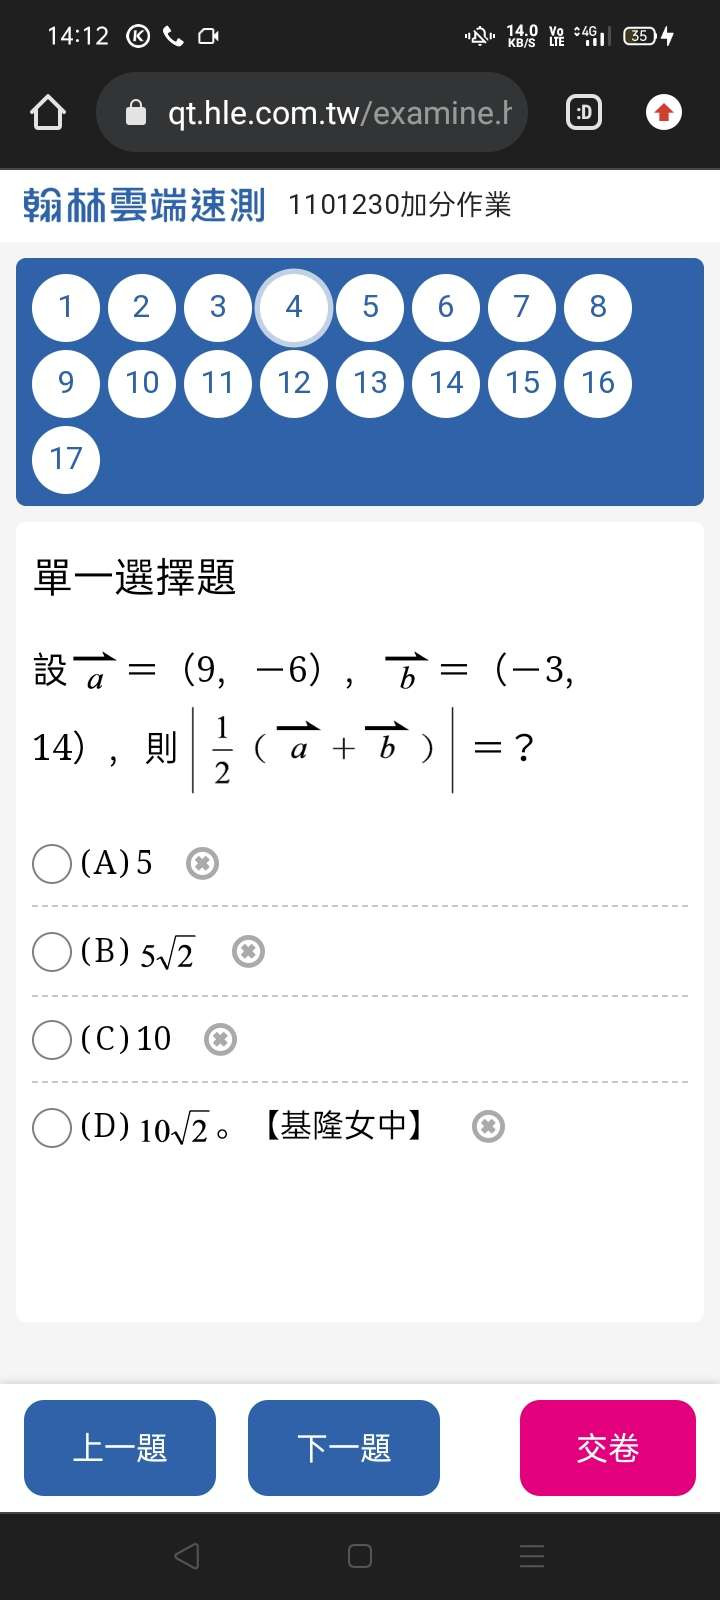Jump to question 1

click(66, 307)
